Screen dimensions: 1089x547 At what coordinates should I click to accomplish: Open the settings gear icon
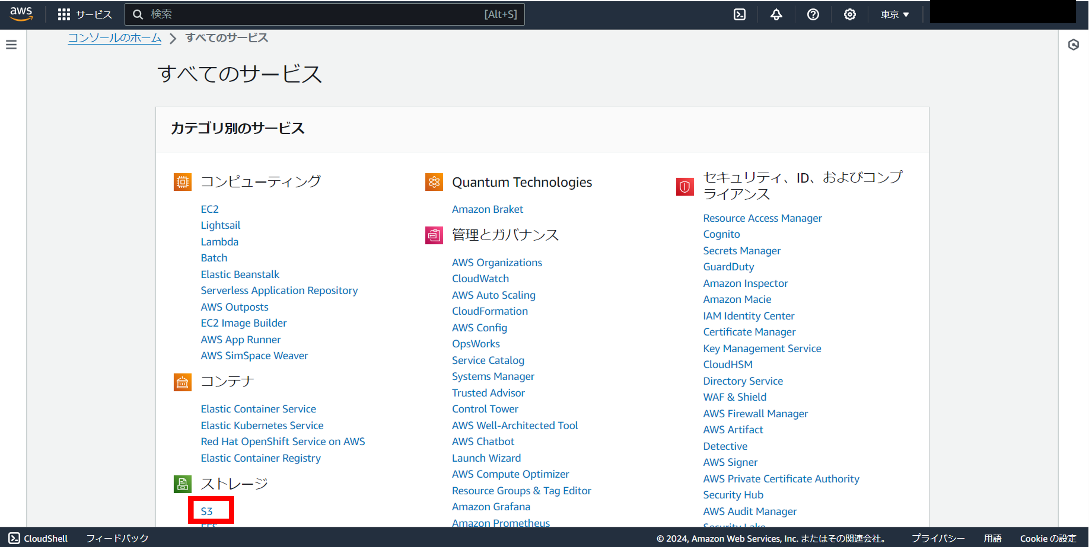coord(849,15)
